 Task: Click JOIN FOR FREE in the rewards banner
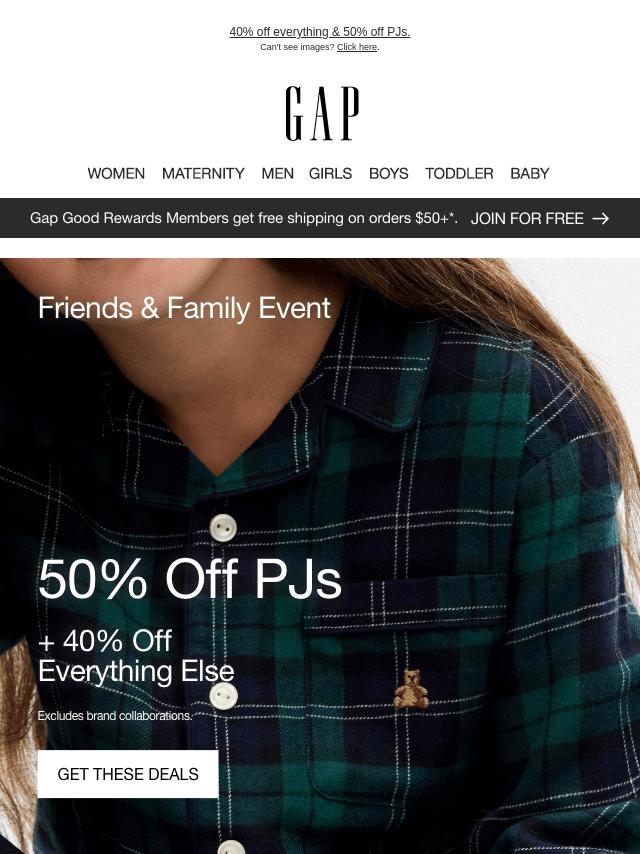(527, 218)
